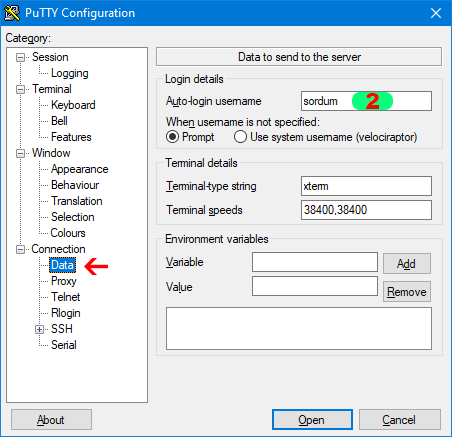Click the PuTTY icon in the title bar

tap(12, 13)
